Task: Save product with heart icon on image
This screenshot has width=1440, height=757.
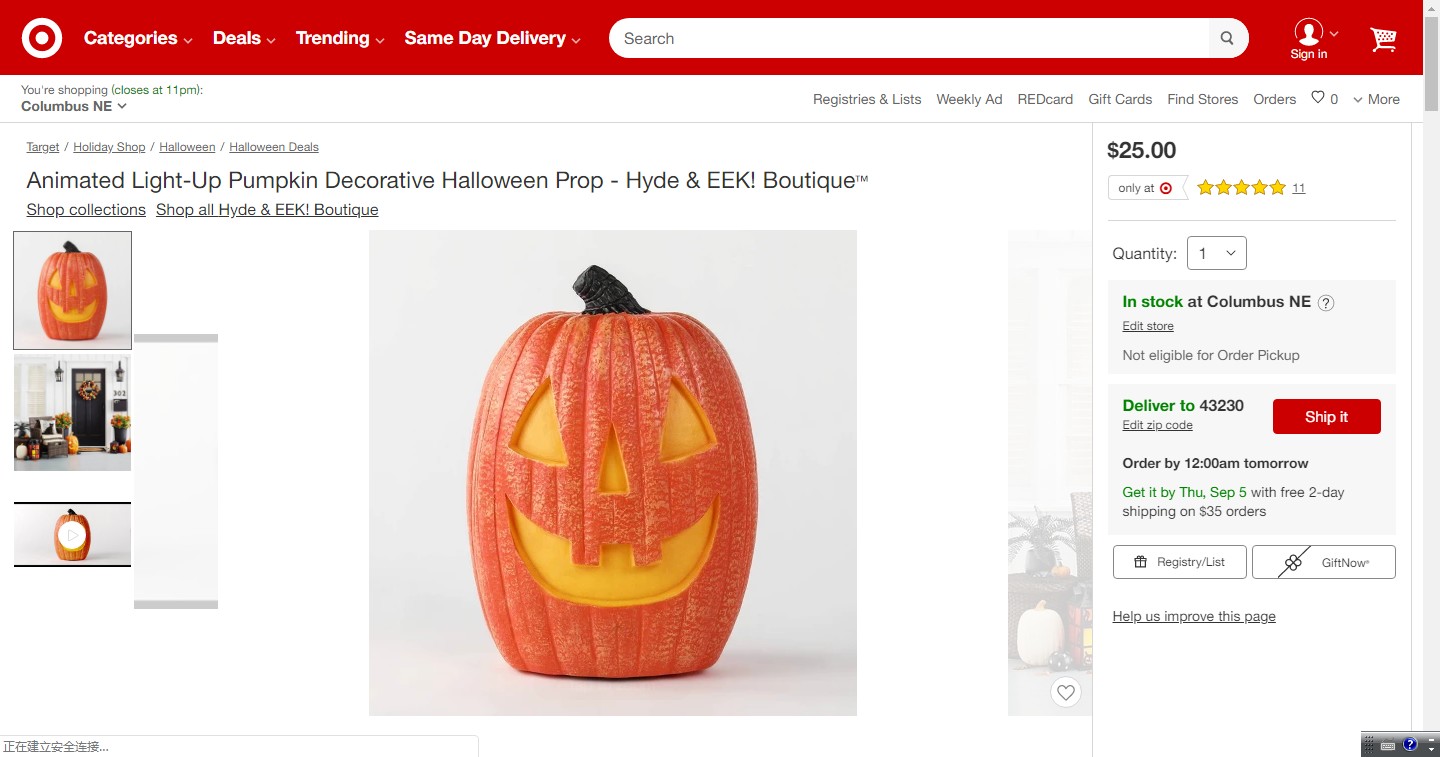Action: click(x=1066, y=692)
